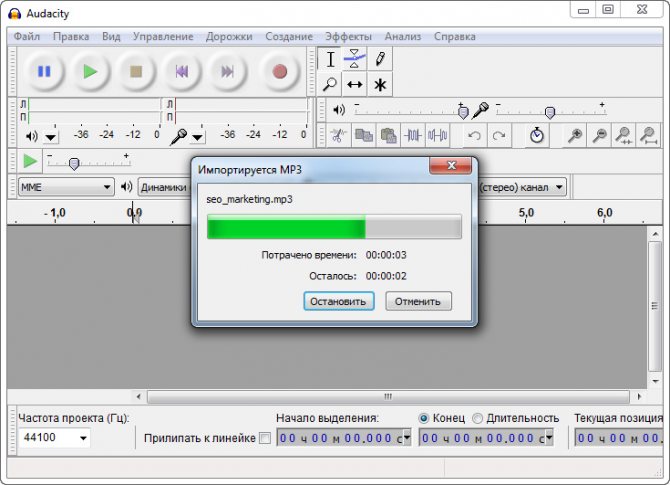Click the input meter microphone icon
The image size is (670, 485).
pyautogui.click(x=178, y=136)
